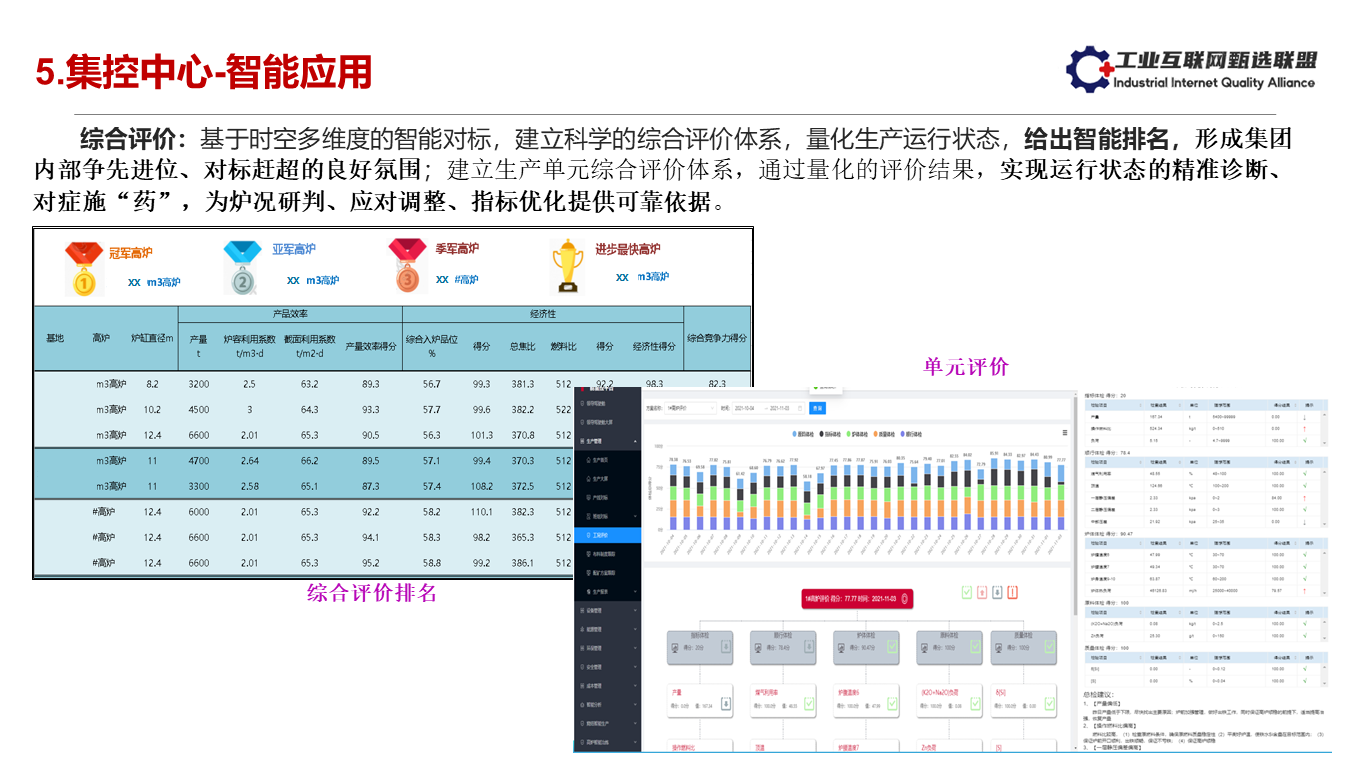
Task: Click the 综合竞争力得分 column header
Action: (x=716, y=338)
